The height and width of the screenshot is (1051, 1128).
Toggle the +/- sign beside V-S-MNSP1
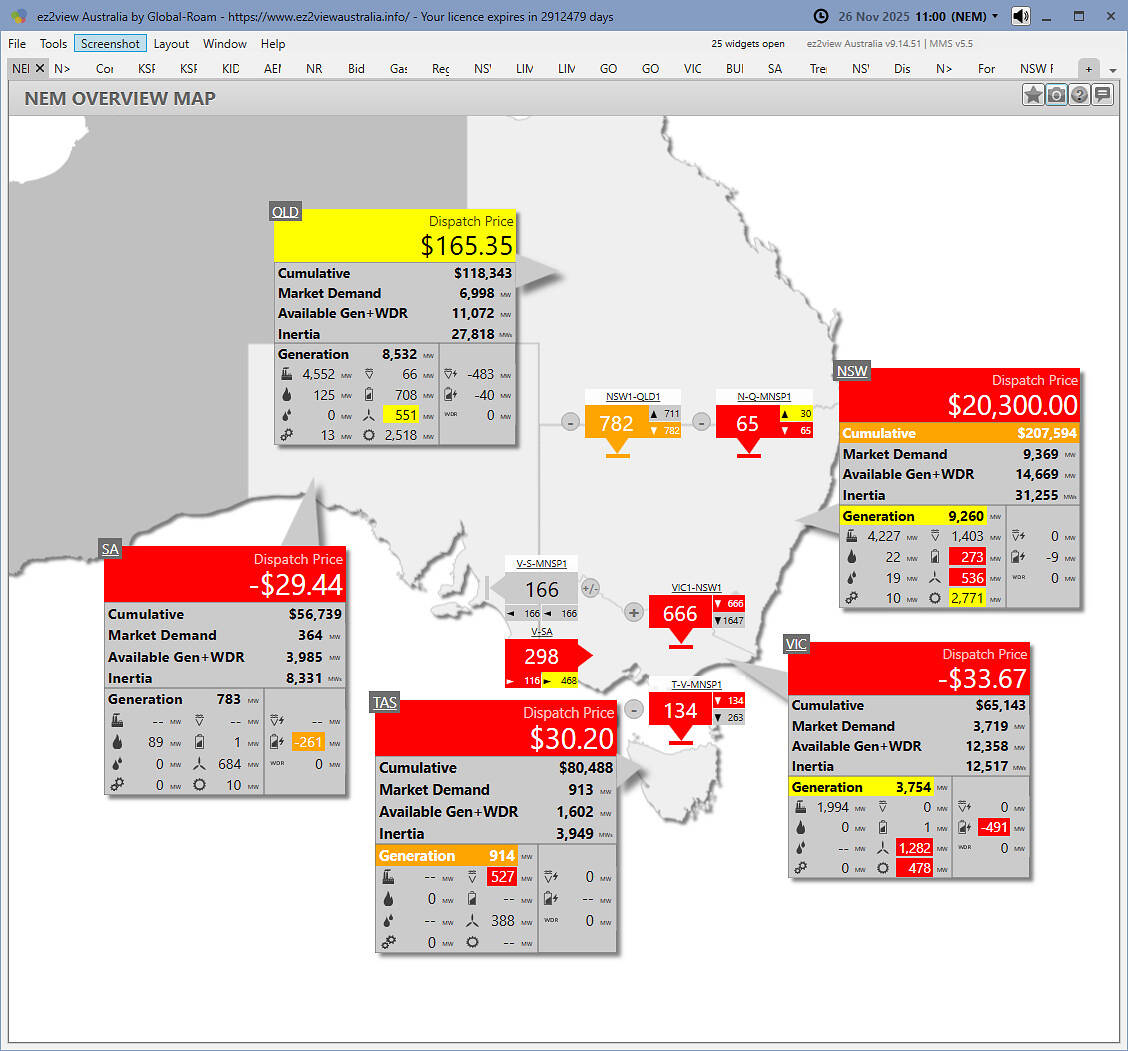[590, 588]
